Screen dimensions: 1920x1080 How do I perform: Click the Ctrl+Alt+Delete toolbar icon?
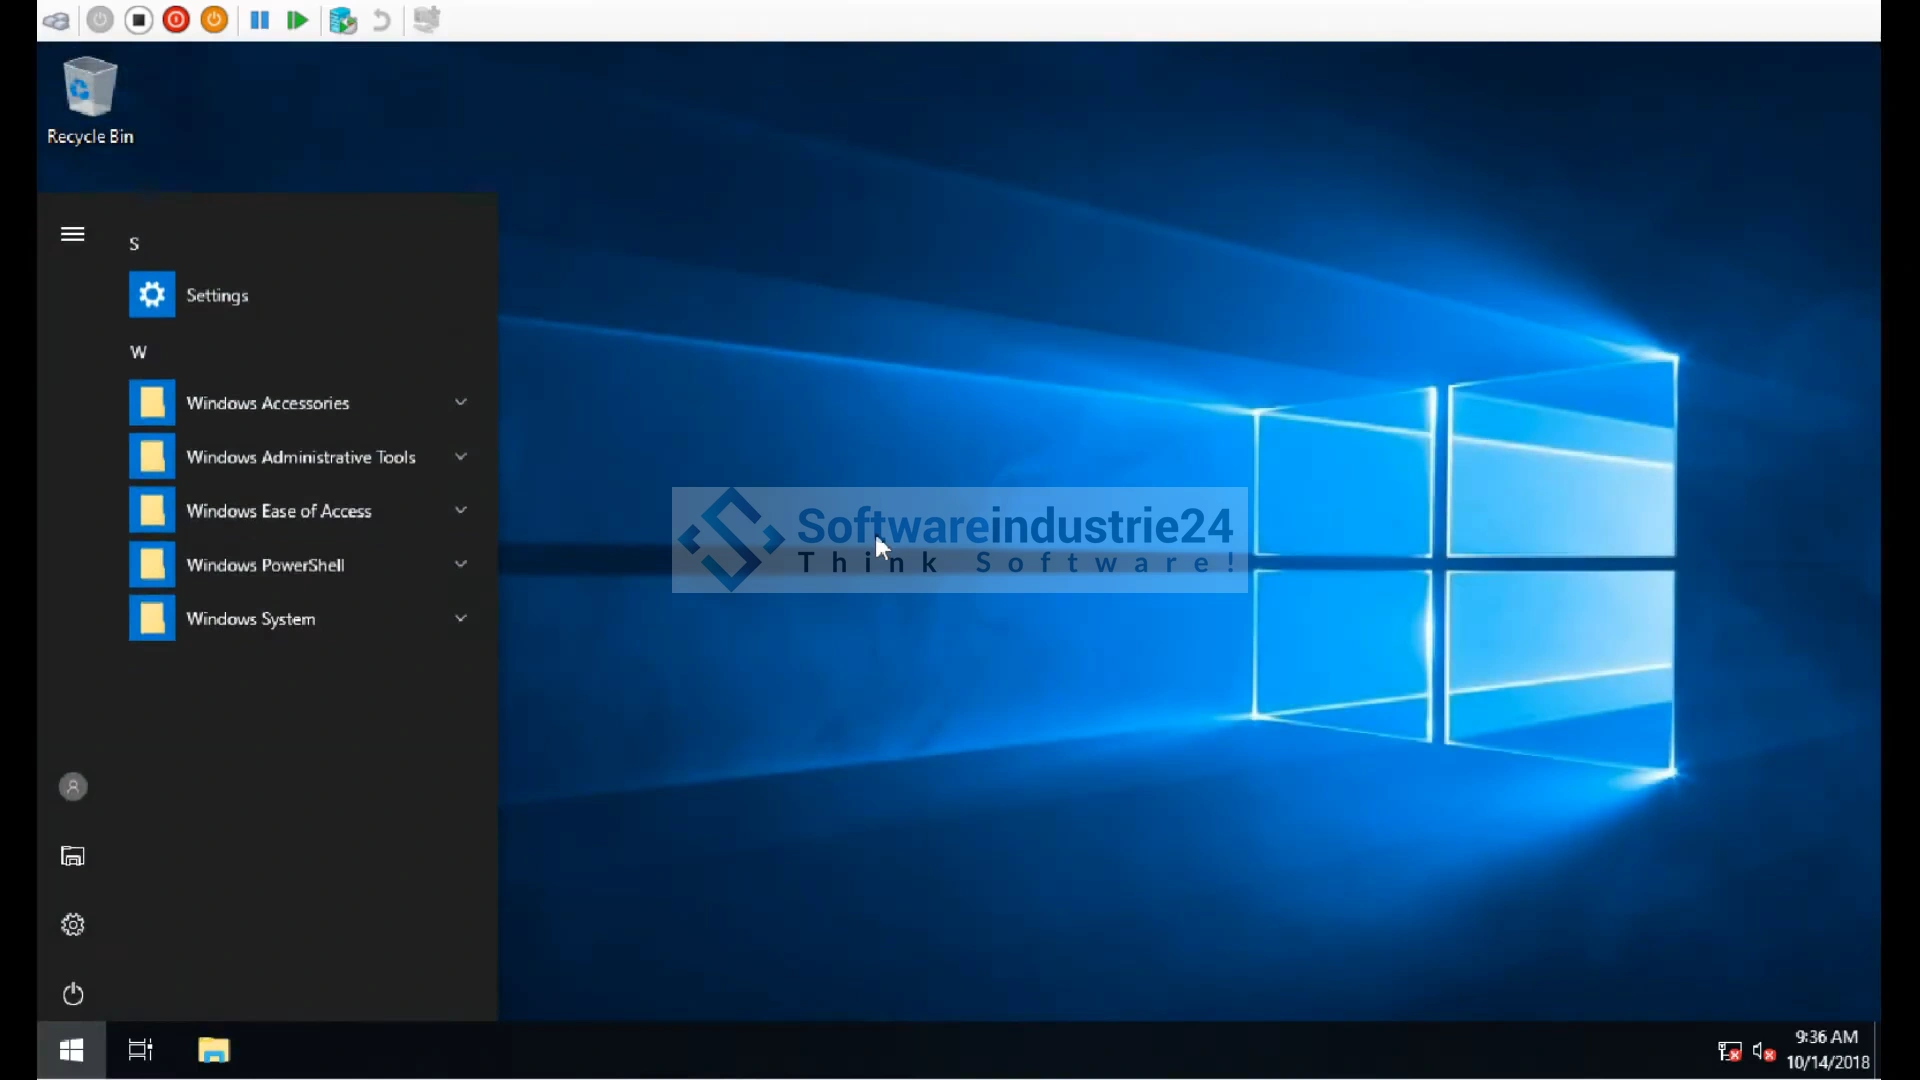click(x=56, y=20)
